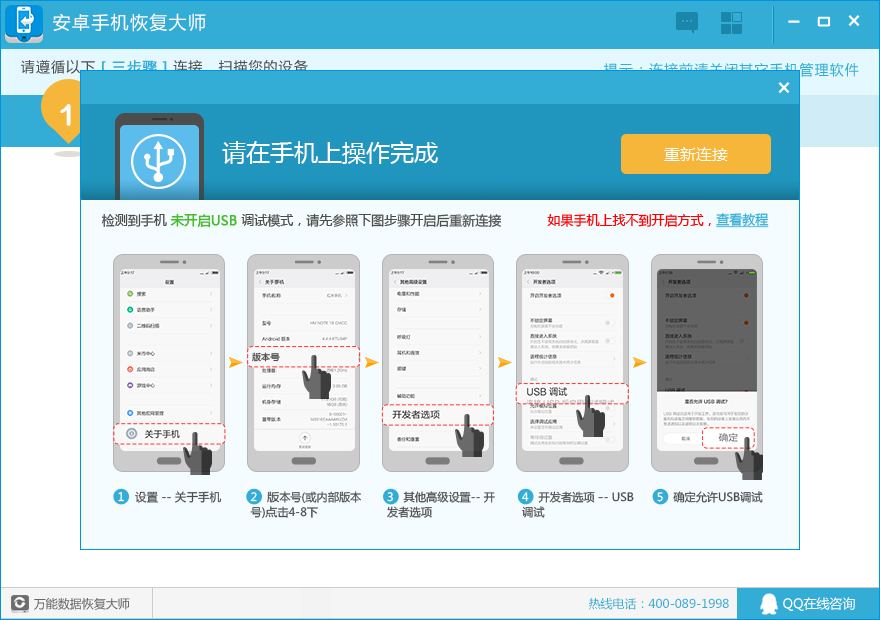Viewport: 880px width, 620px height.
Task: Click the chat bubble feedback icon
Action: click(687, 22)
